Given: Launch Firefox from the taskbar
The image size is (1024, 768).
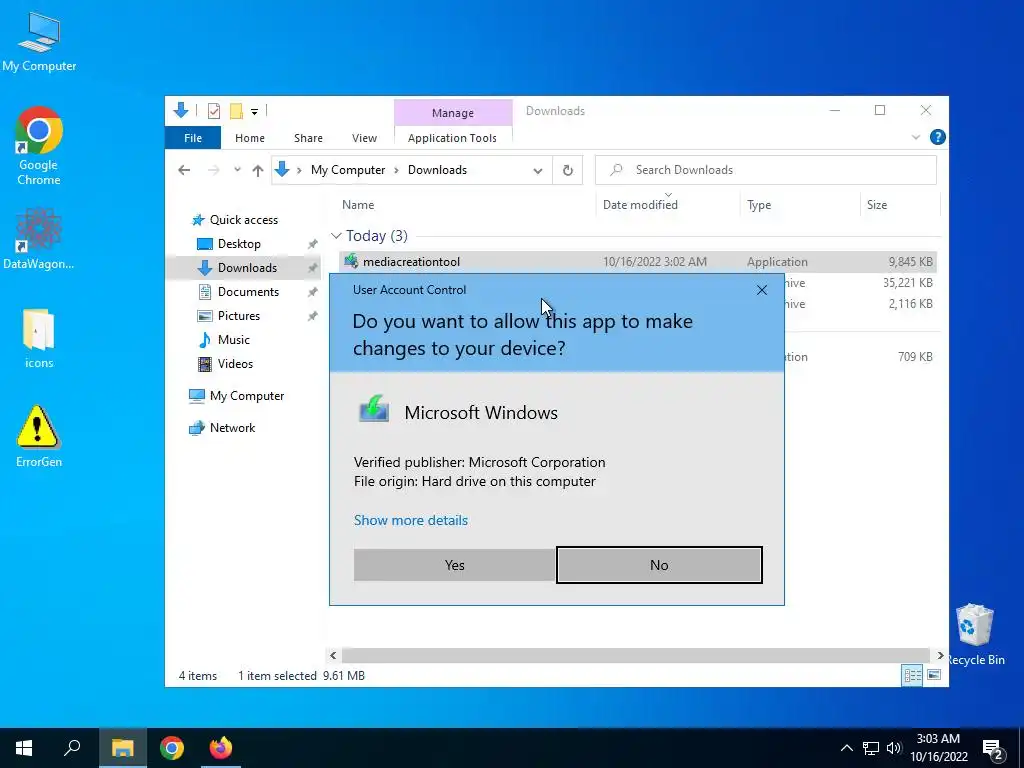Looking at the screenshot, I should pos(221,748).
